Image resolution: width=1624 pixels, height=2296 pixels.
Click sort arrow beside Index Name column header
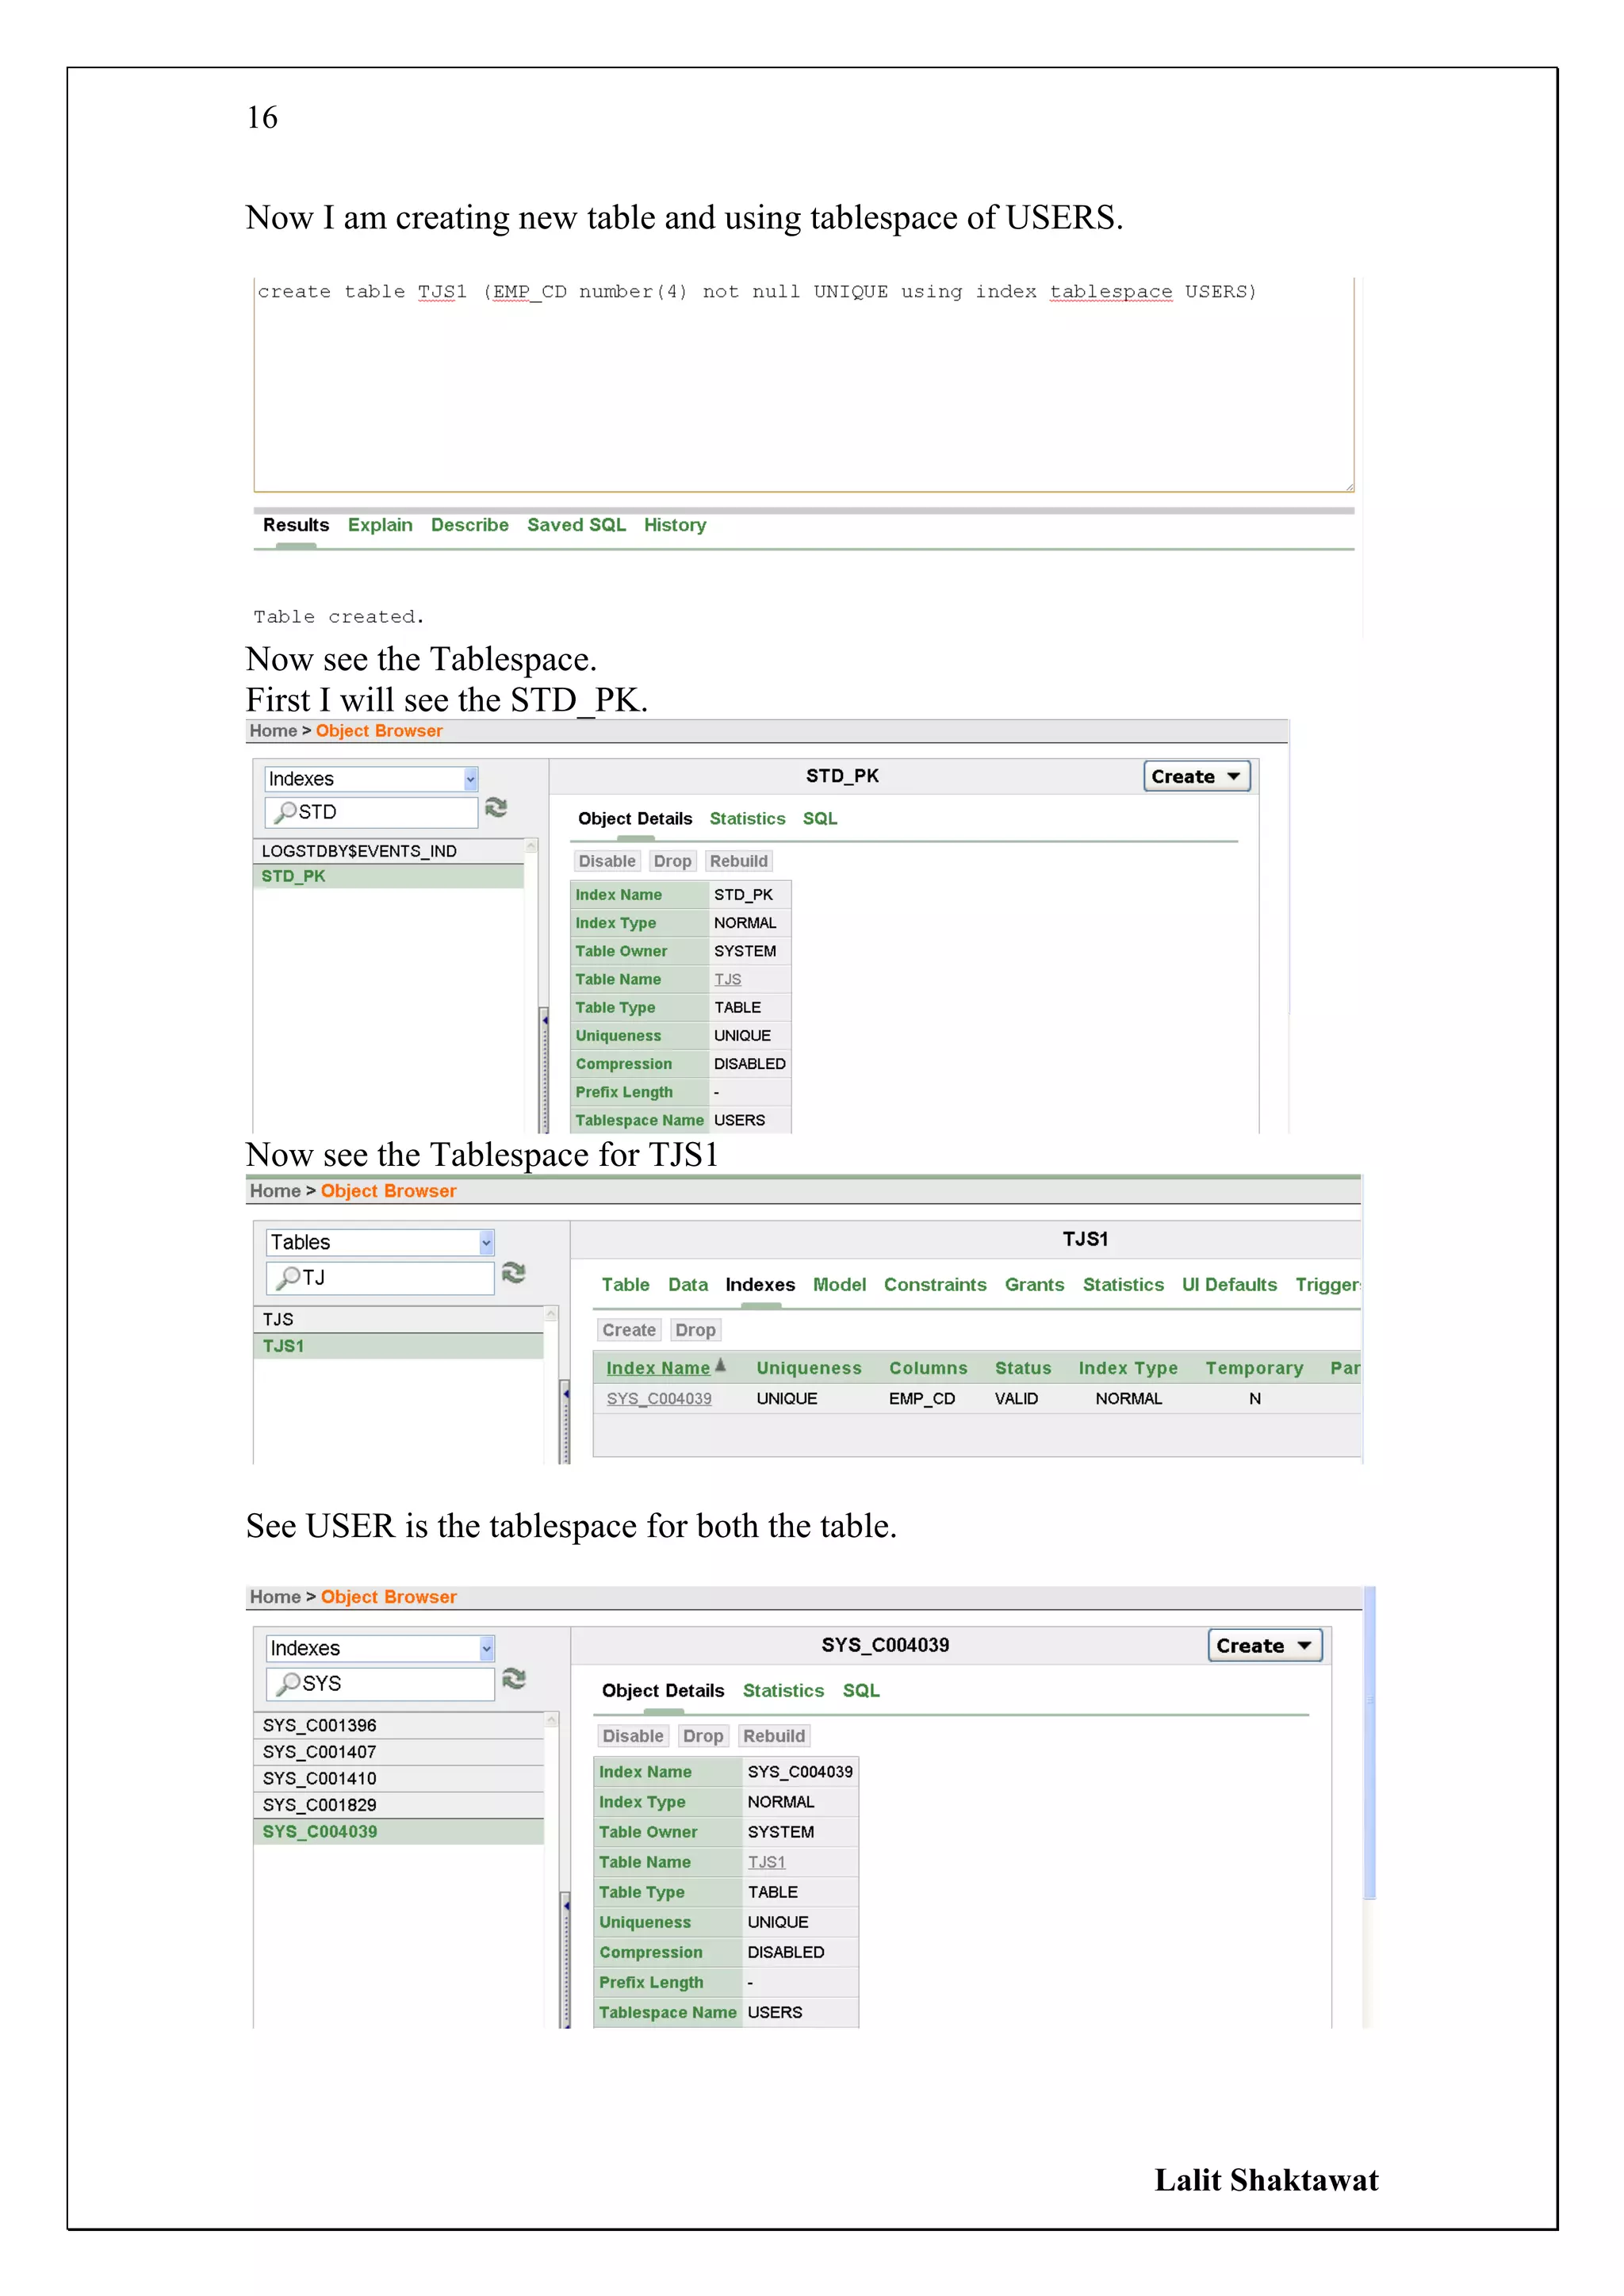pos(720,1365)
